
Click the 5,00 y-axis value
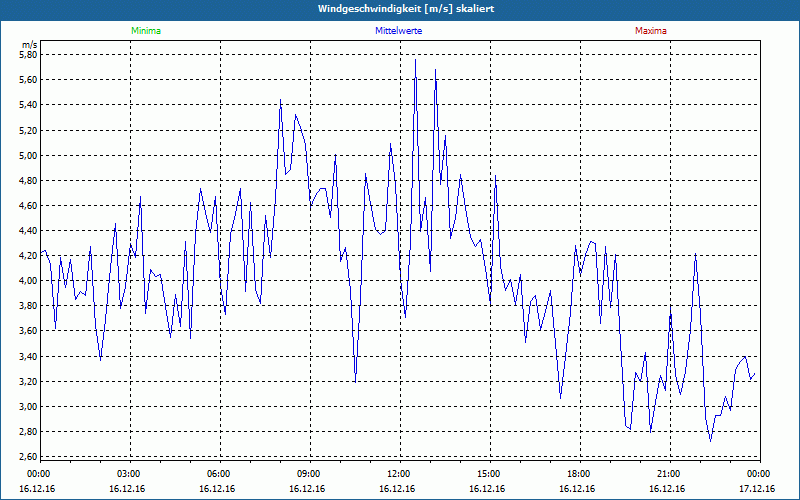click(28, 155)
